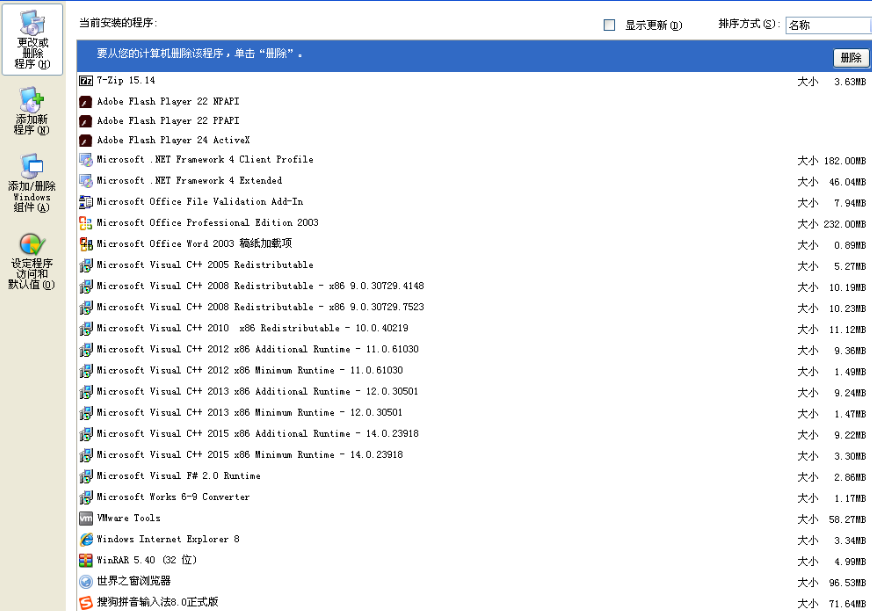
Task: Click the Visual C++ 2008 9.0.30729.4148 icon
Action: click(x=86, y=287)
